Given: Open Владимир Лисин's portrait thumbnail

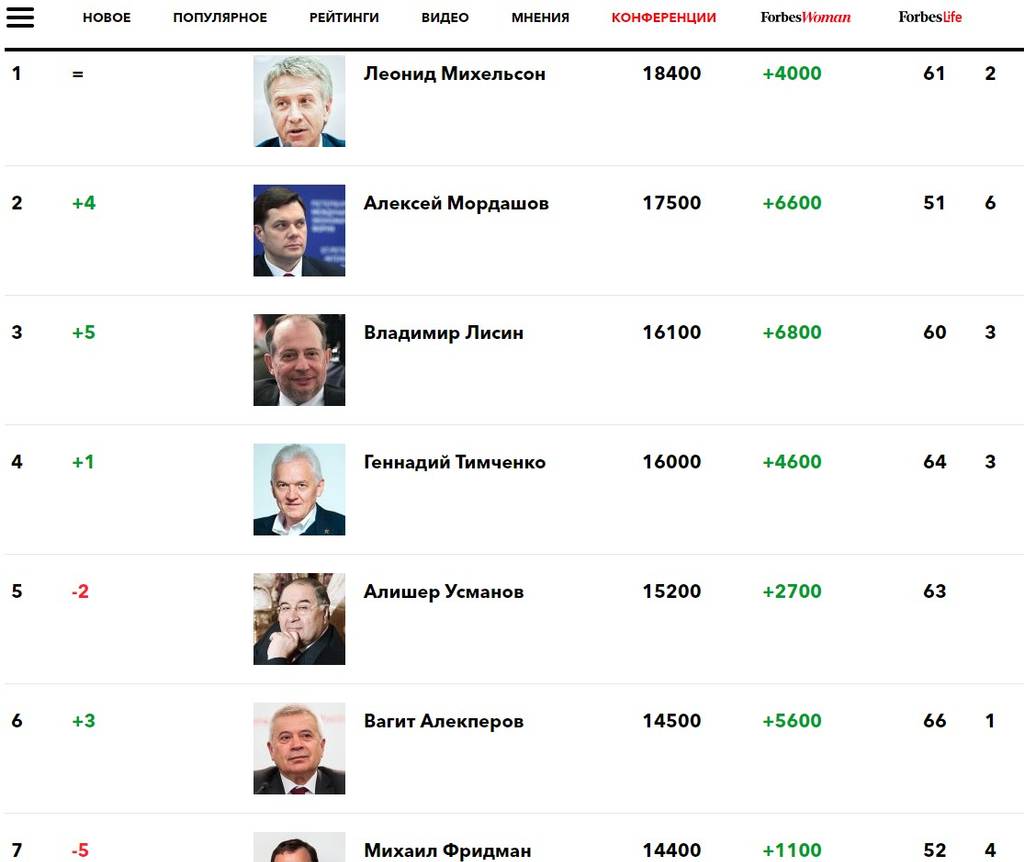Looking at the screenshot, I should point(299,360).
